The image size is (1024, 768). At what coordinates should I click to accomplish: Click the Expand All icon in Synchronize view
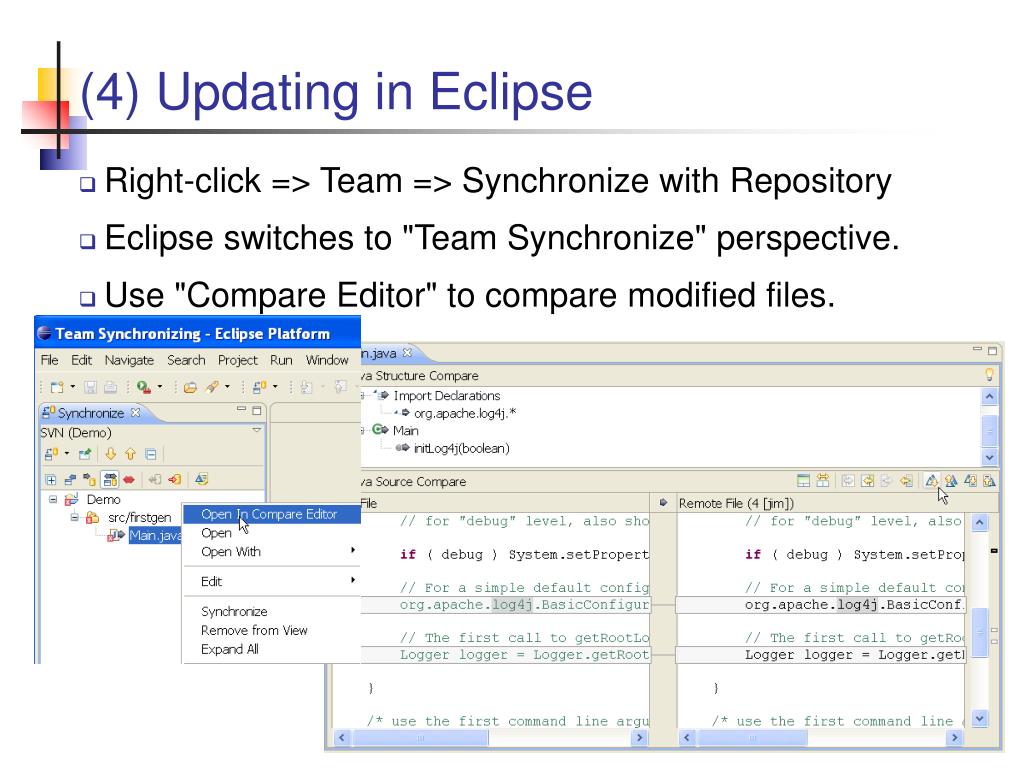[x=51, y=480]
